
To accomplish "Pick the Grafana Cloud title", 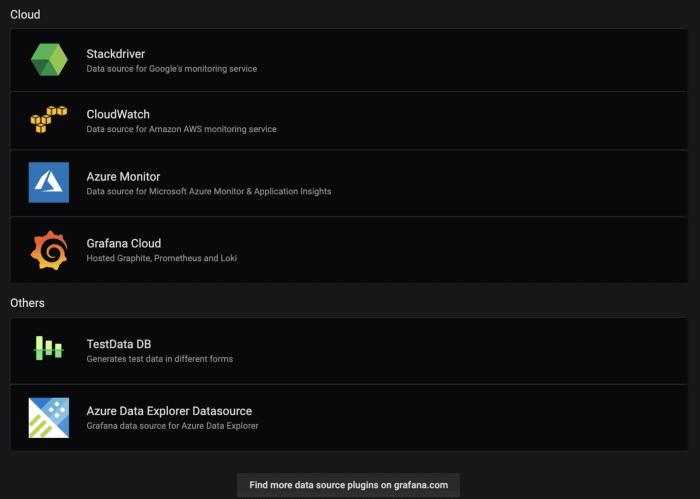I will point(124,243).
